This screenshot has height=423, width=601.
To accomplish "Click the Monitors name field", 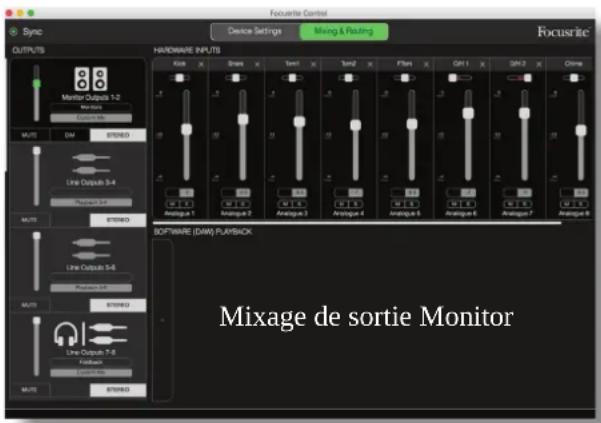I will [x=91, y=108].
